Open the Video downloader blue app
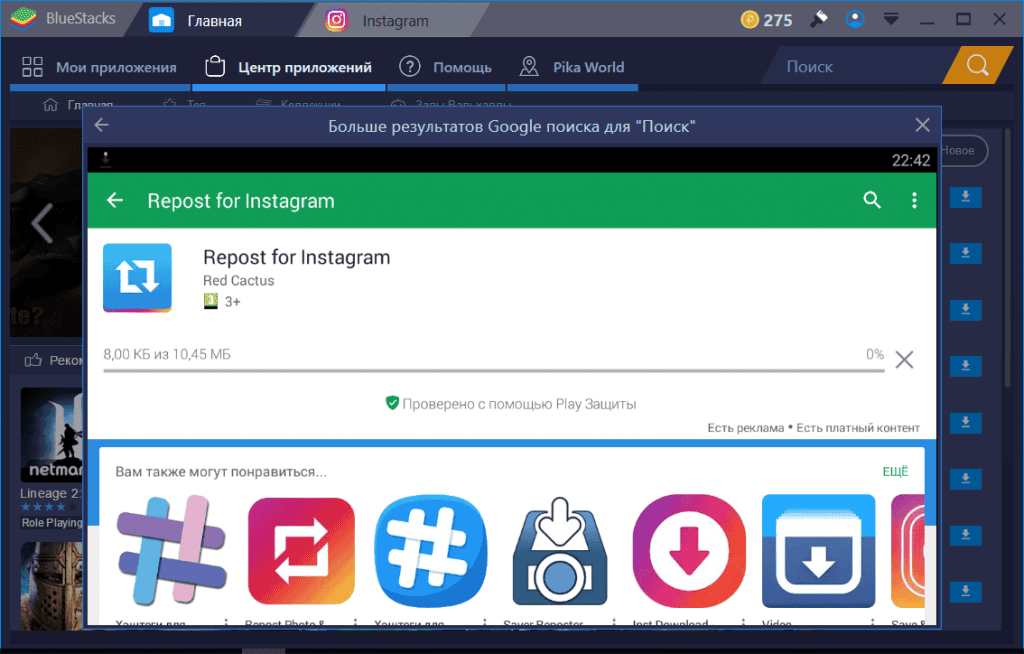This screenshot has width=1024, height=654. [x=818, y=550]
